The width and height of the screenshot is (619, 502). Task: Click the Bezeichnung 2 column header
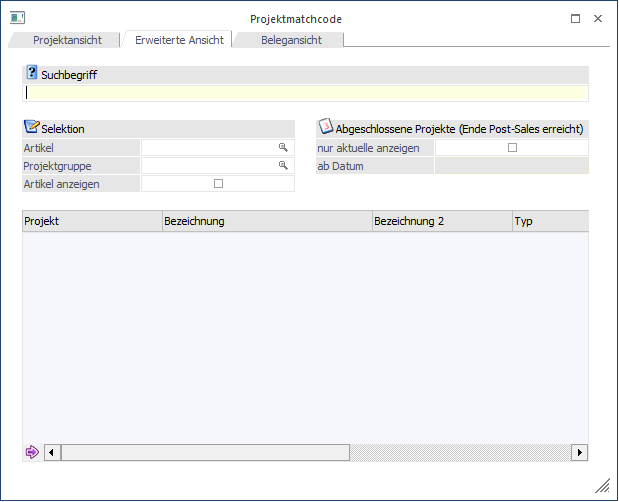pyautogui.click(x=440, y=221)
